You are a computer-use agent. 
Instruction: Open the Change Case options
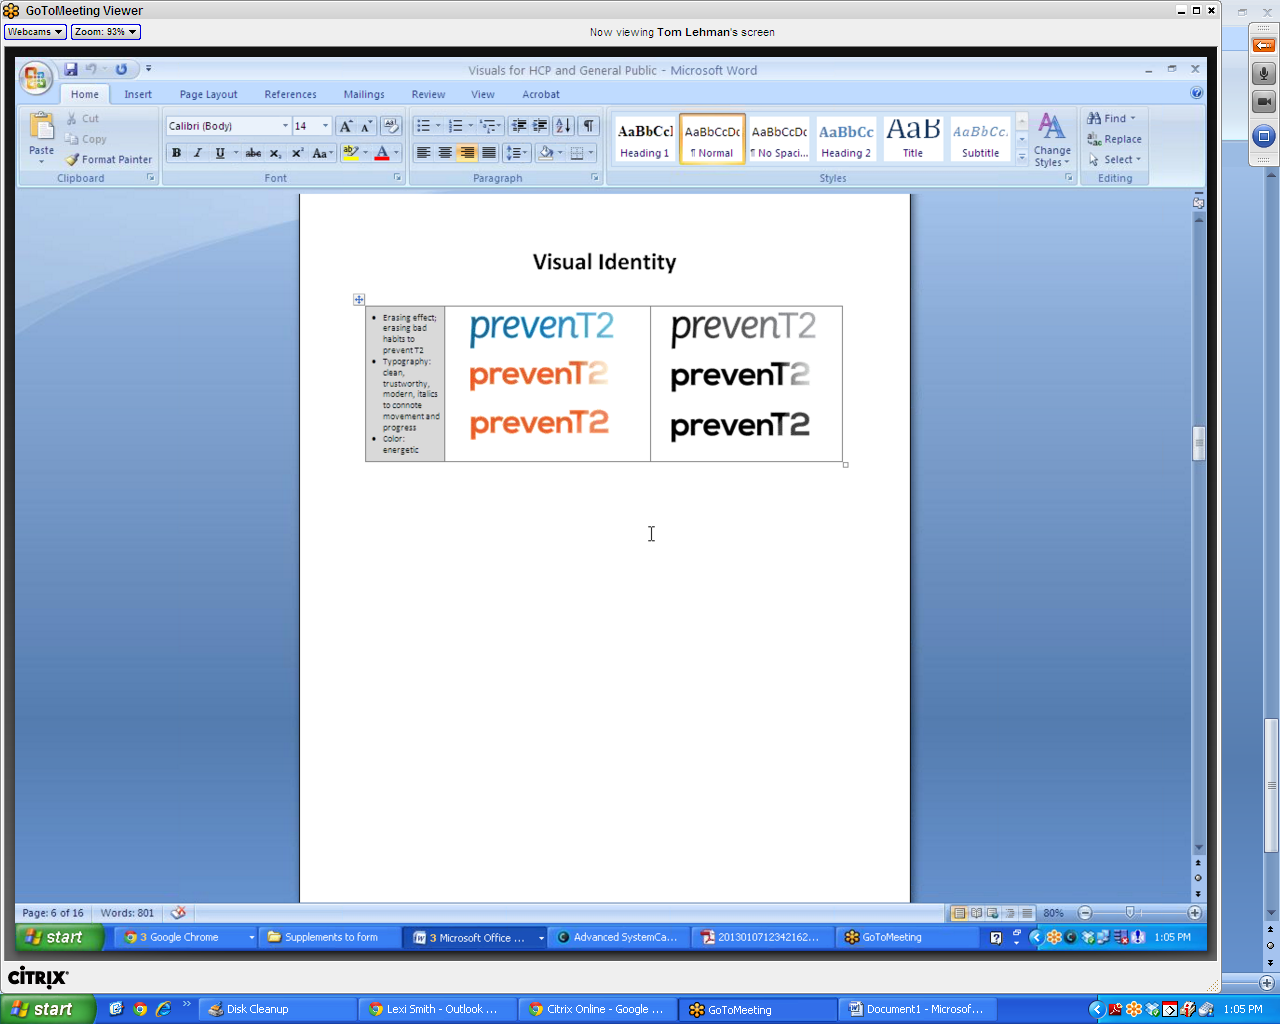(321, 153)
